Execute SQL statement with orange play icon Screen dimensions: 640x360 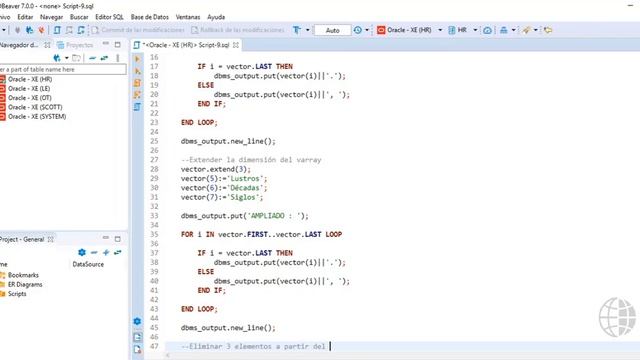pyautogui.click(x=138, y=59)
